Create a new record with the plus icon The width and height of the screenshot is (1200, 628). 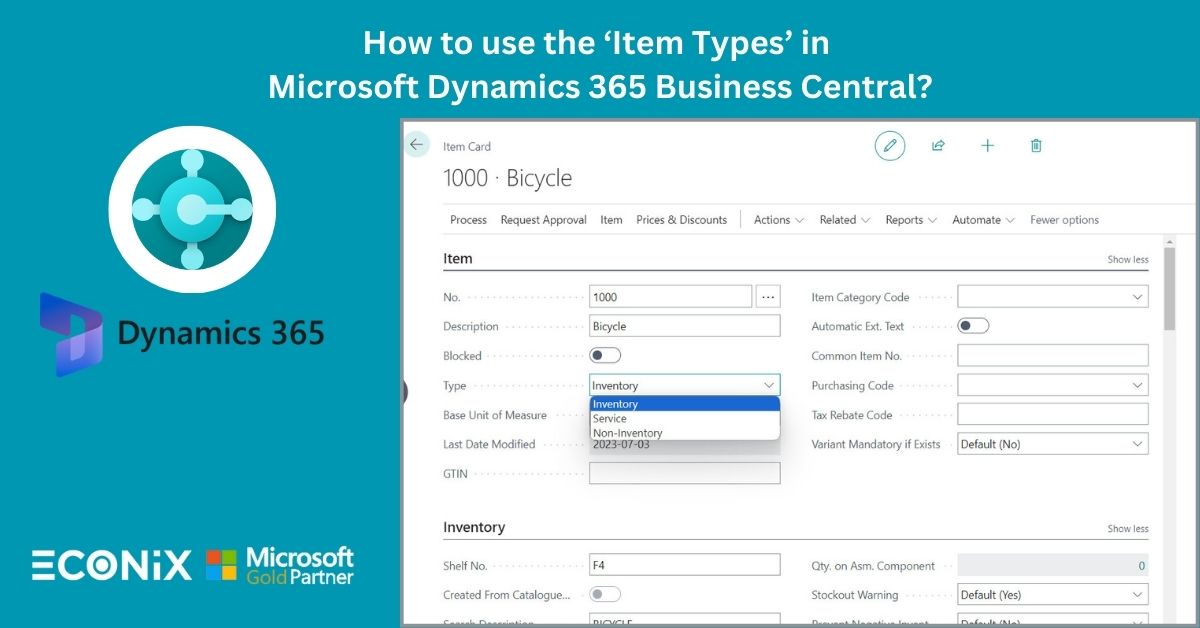tap(987, 145)
